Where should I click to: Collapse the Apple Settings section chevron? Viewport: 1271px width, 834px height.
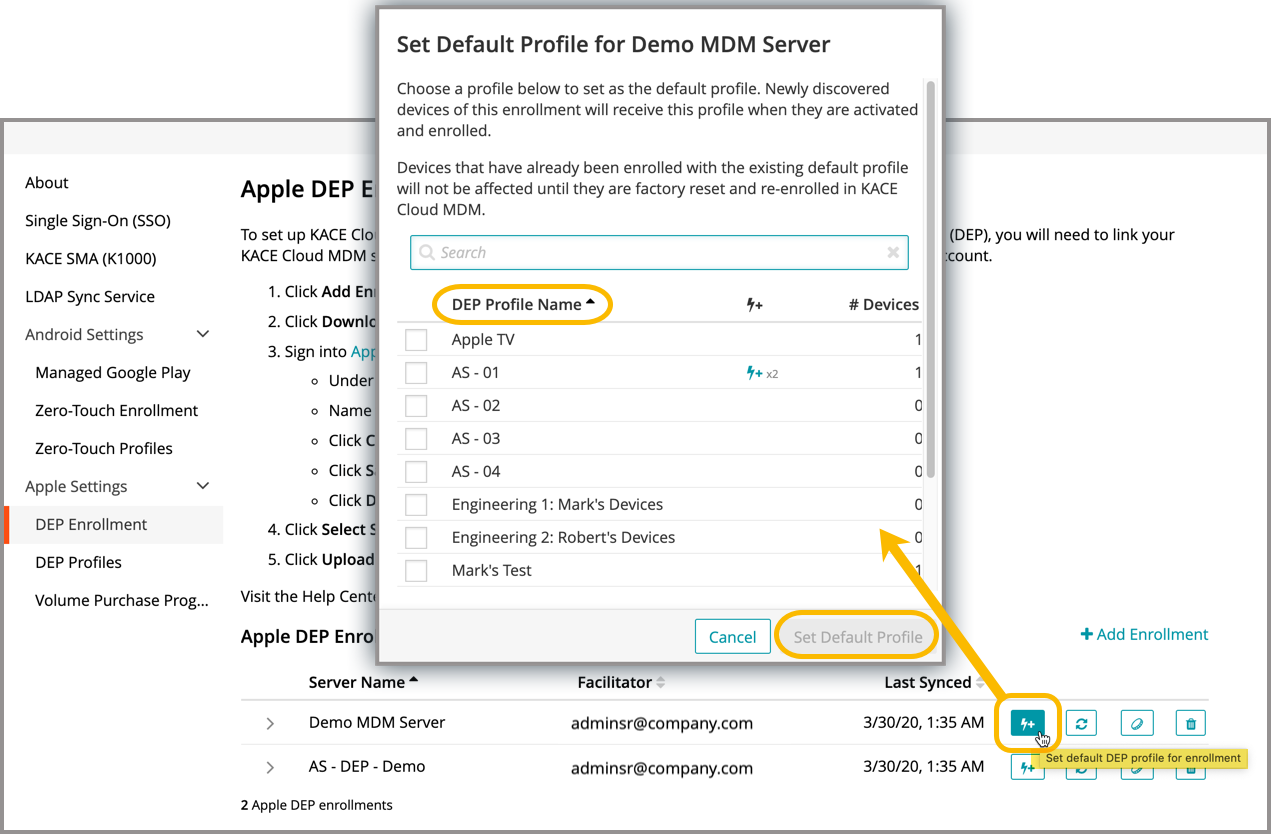point(203,486)
